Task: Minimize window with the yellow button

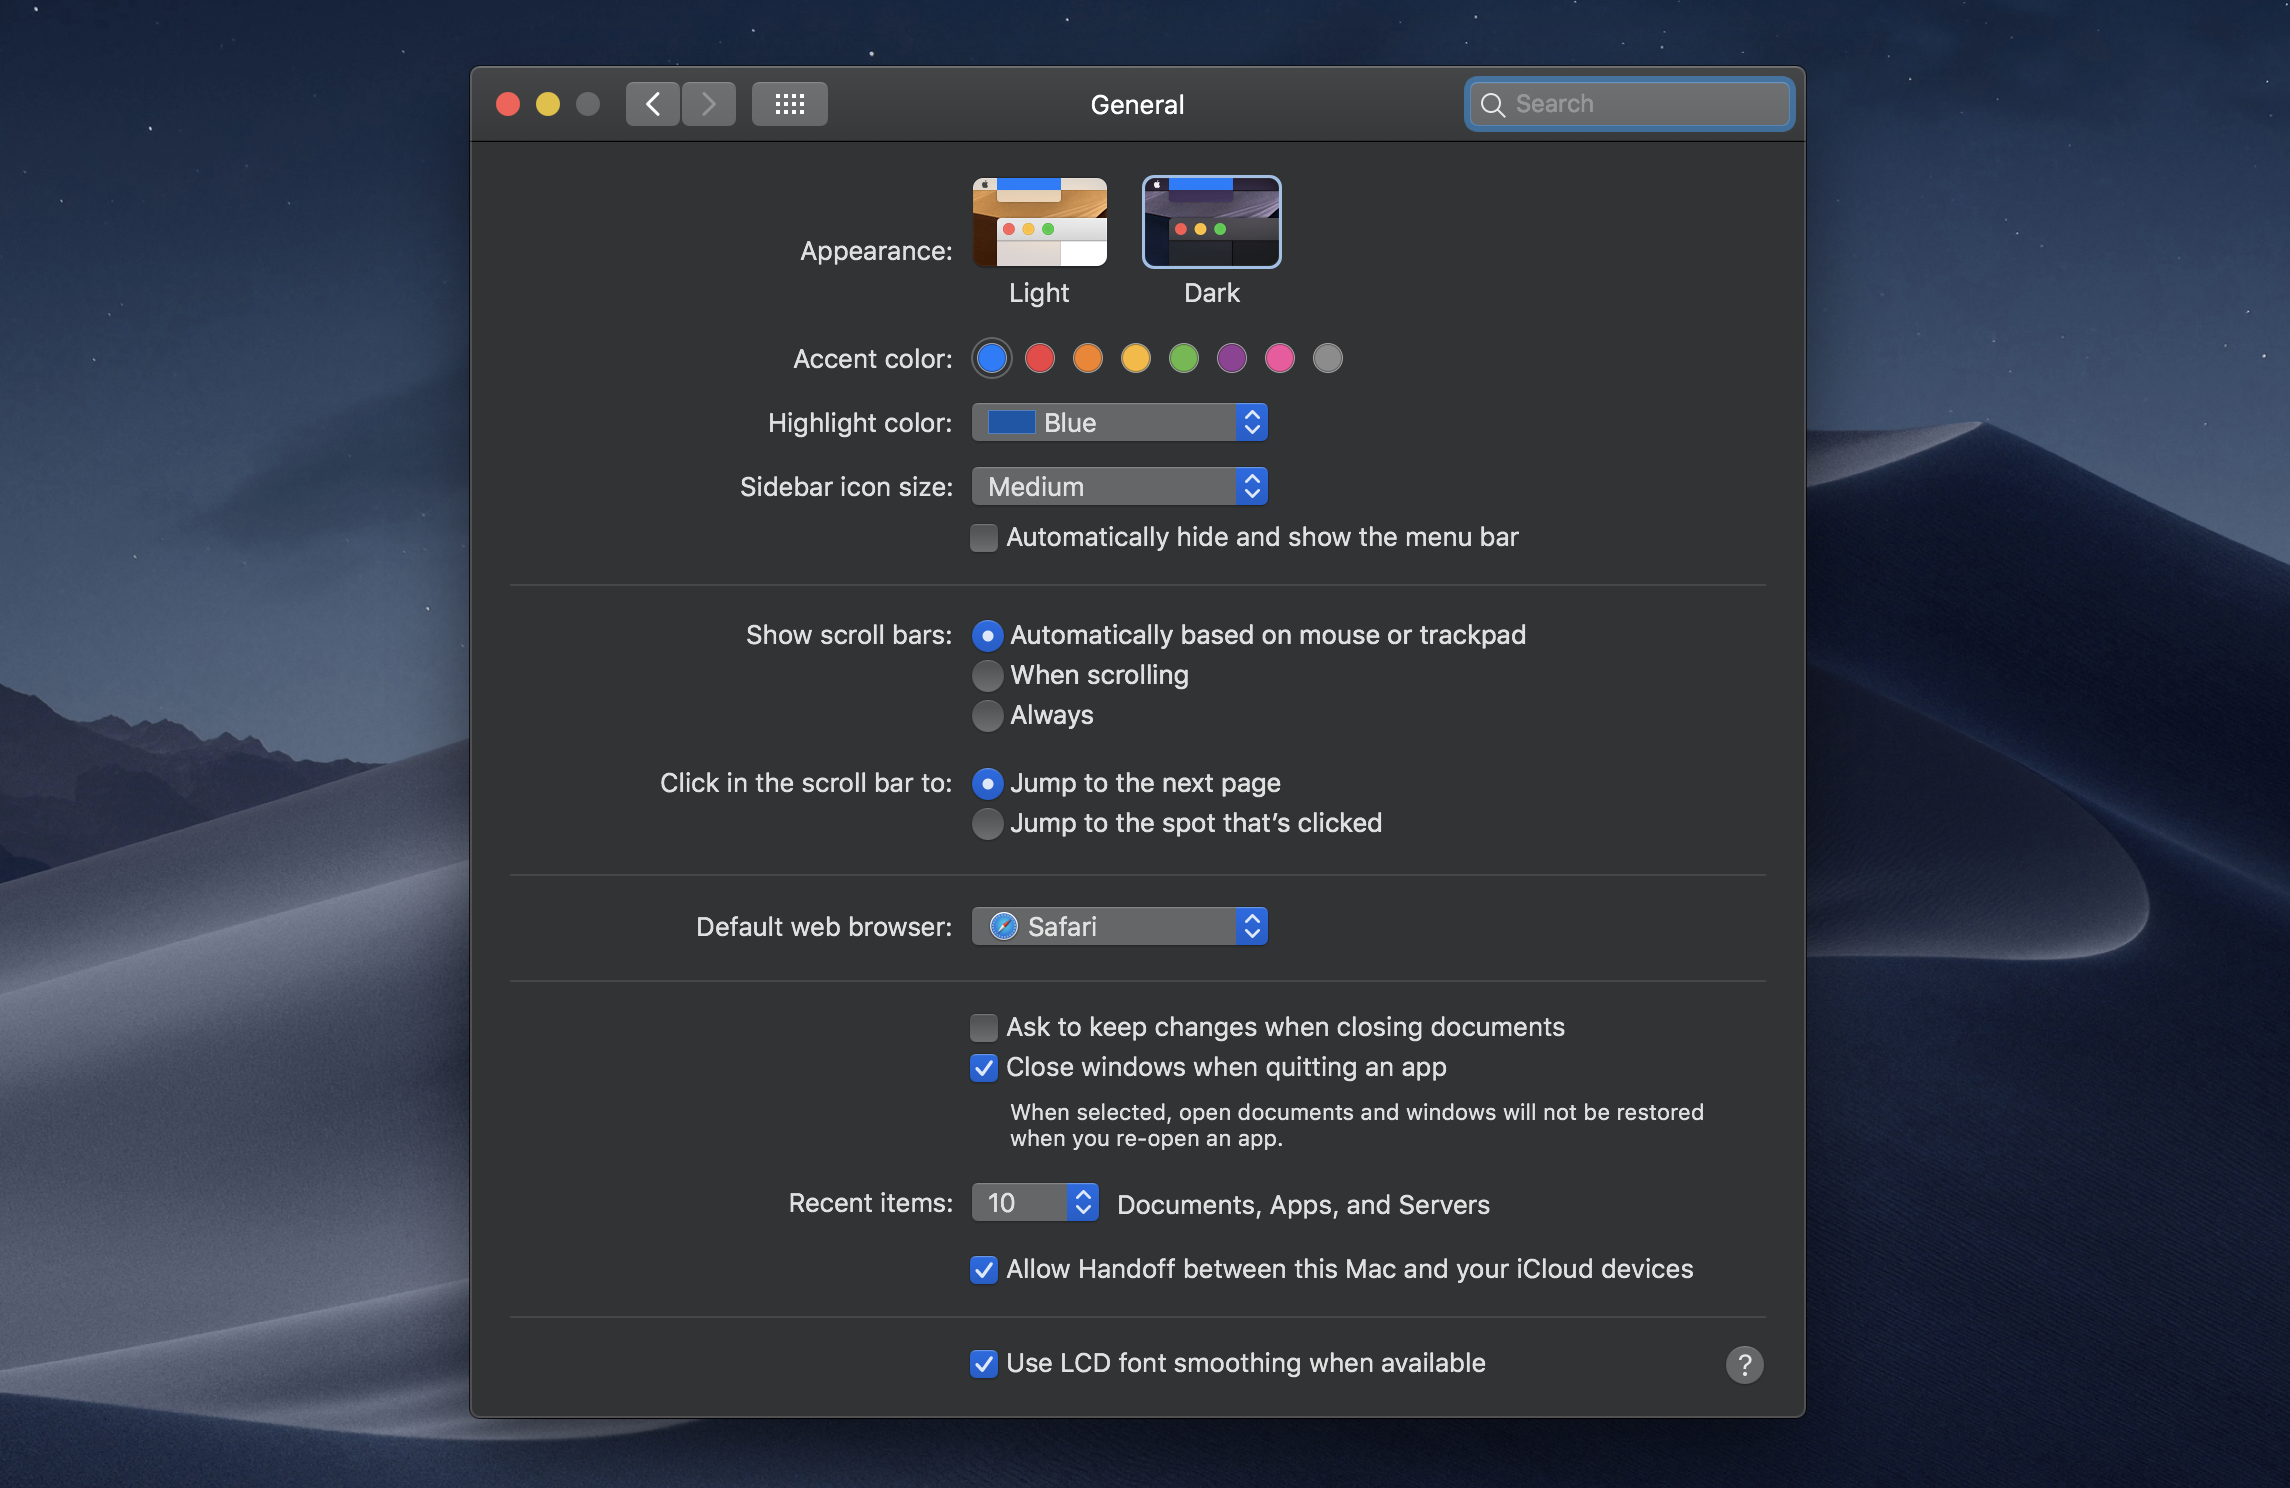Action: [548, 104]
